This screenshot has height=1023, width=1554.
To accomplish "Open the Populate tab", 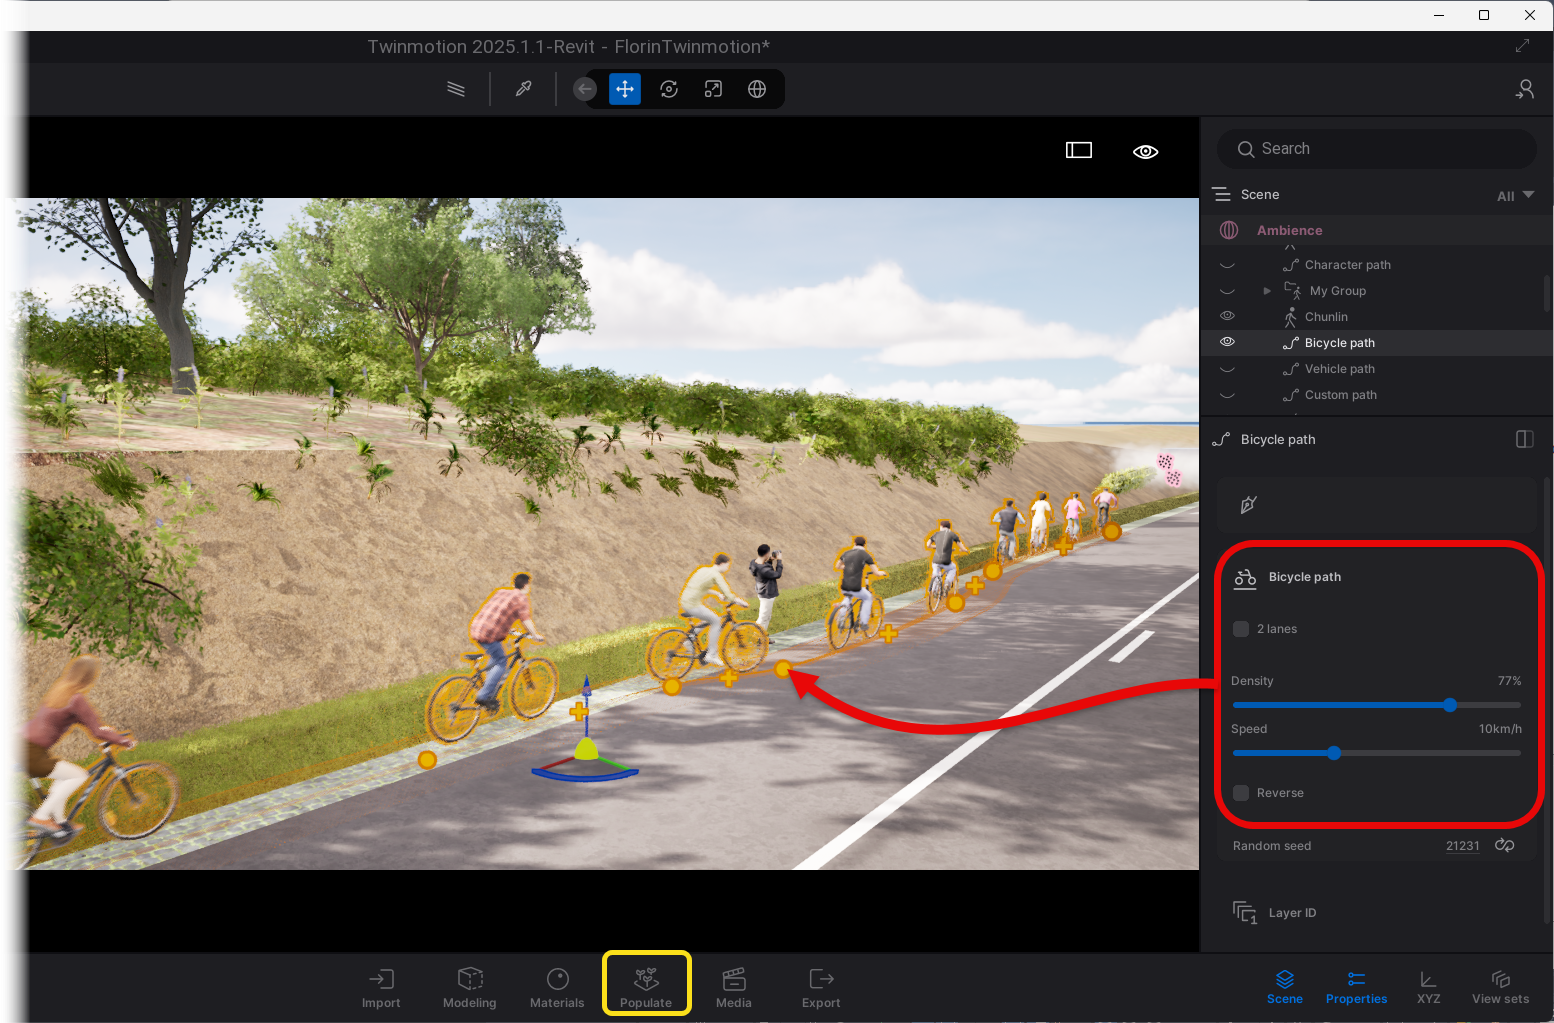I will coord(646,986).
